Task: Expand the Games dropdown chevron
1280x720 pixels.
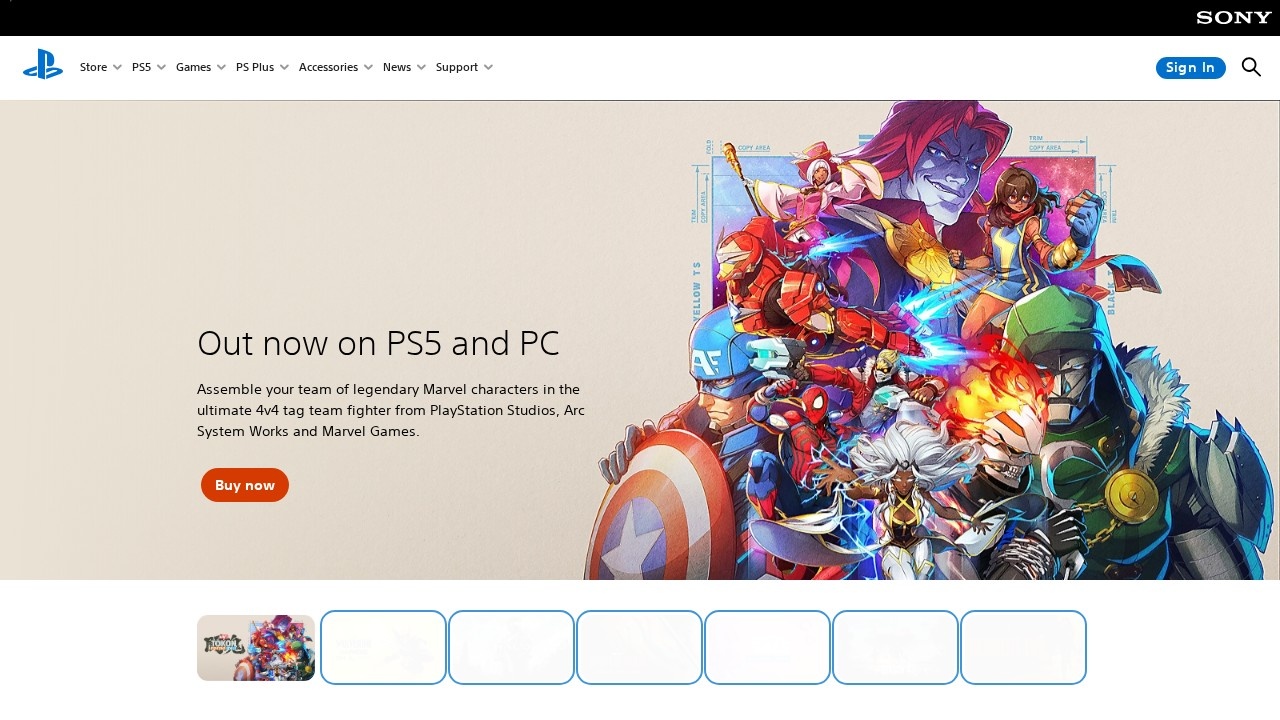Action: (x=221, y=68)
